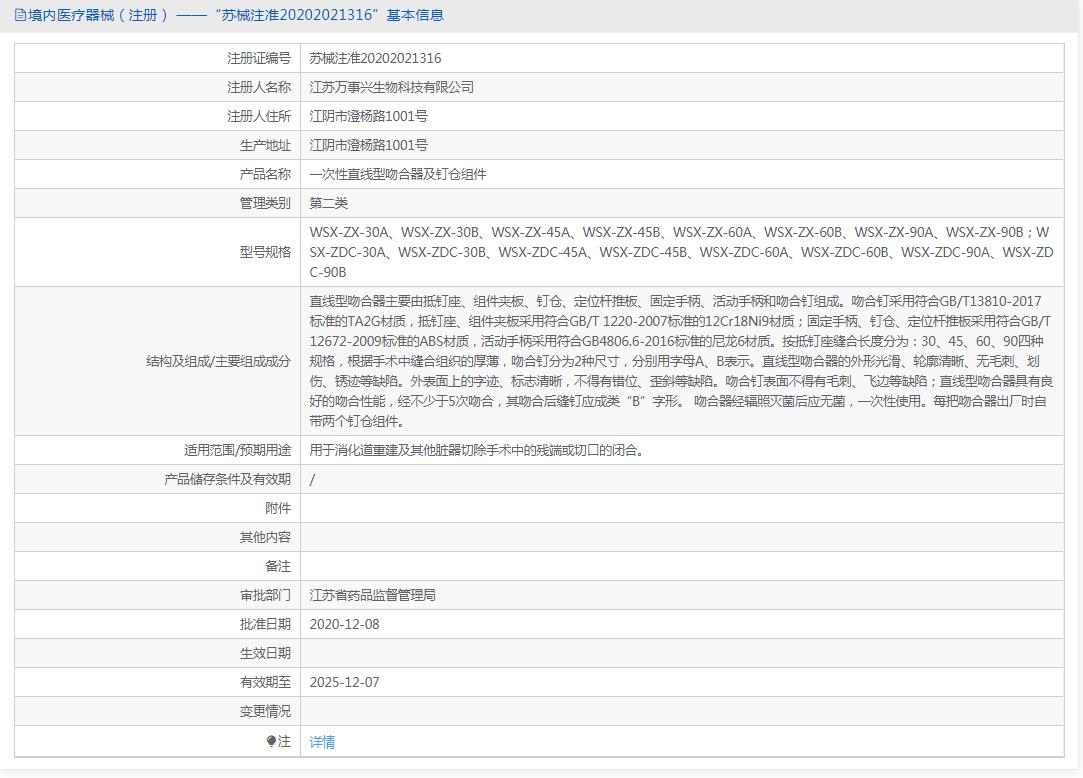Select approval department 江苏省药品监督管理局

coord(372,596)
